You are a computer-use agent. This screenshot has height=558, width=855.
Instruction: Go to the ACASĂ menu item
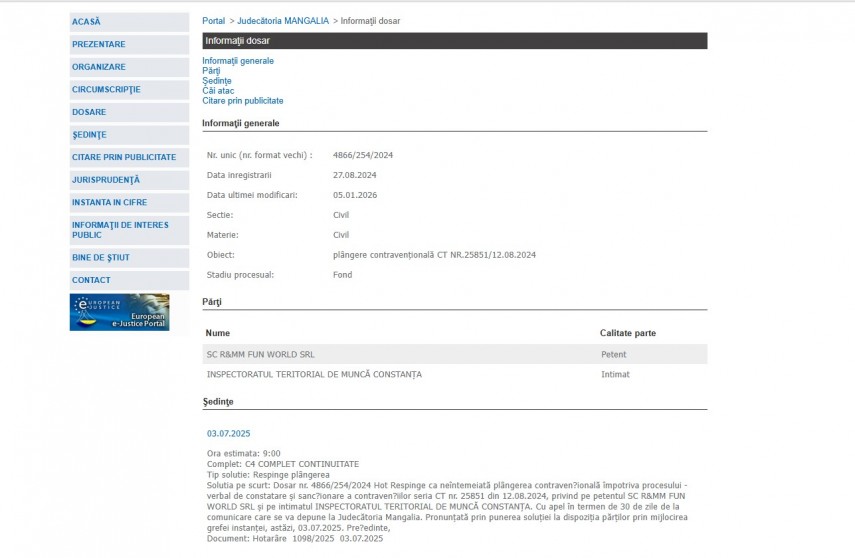(x=87, y=21)
